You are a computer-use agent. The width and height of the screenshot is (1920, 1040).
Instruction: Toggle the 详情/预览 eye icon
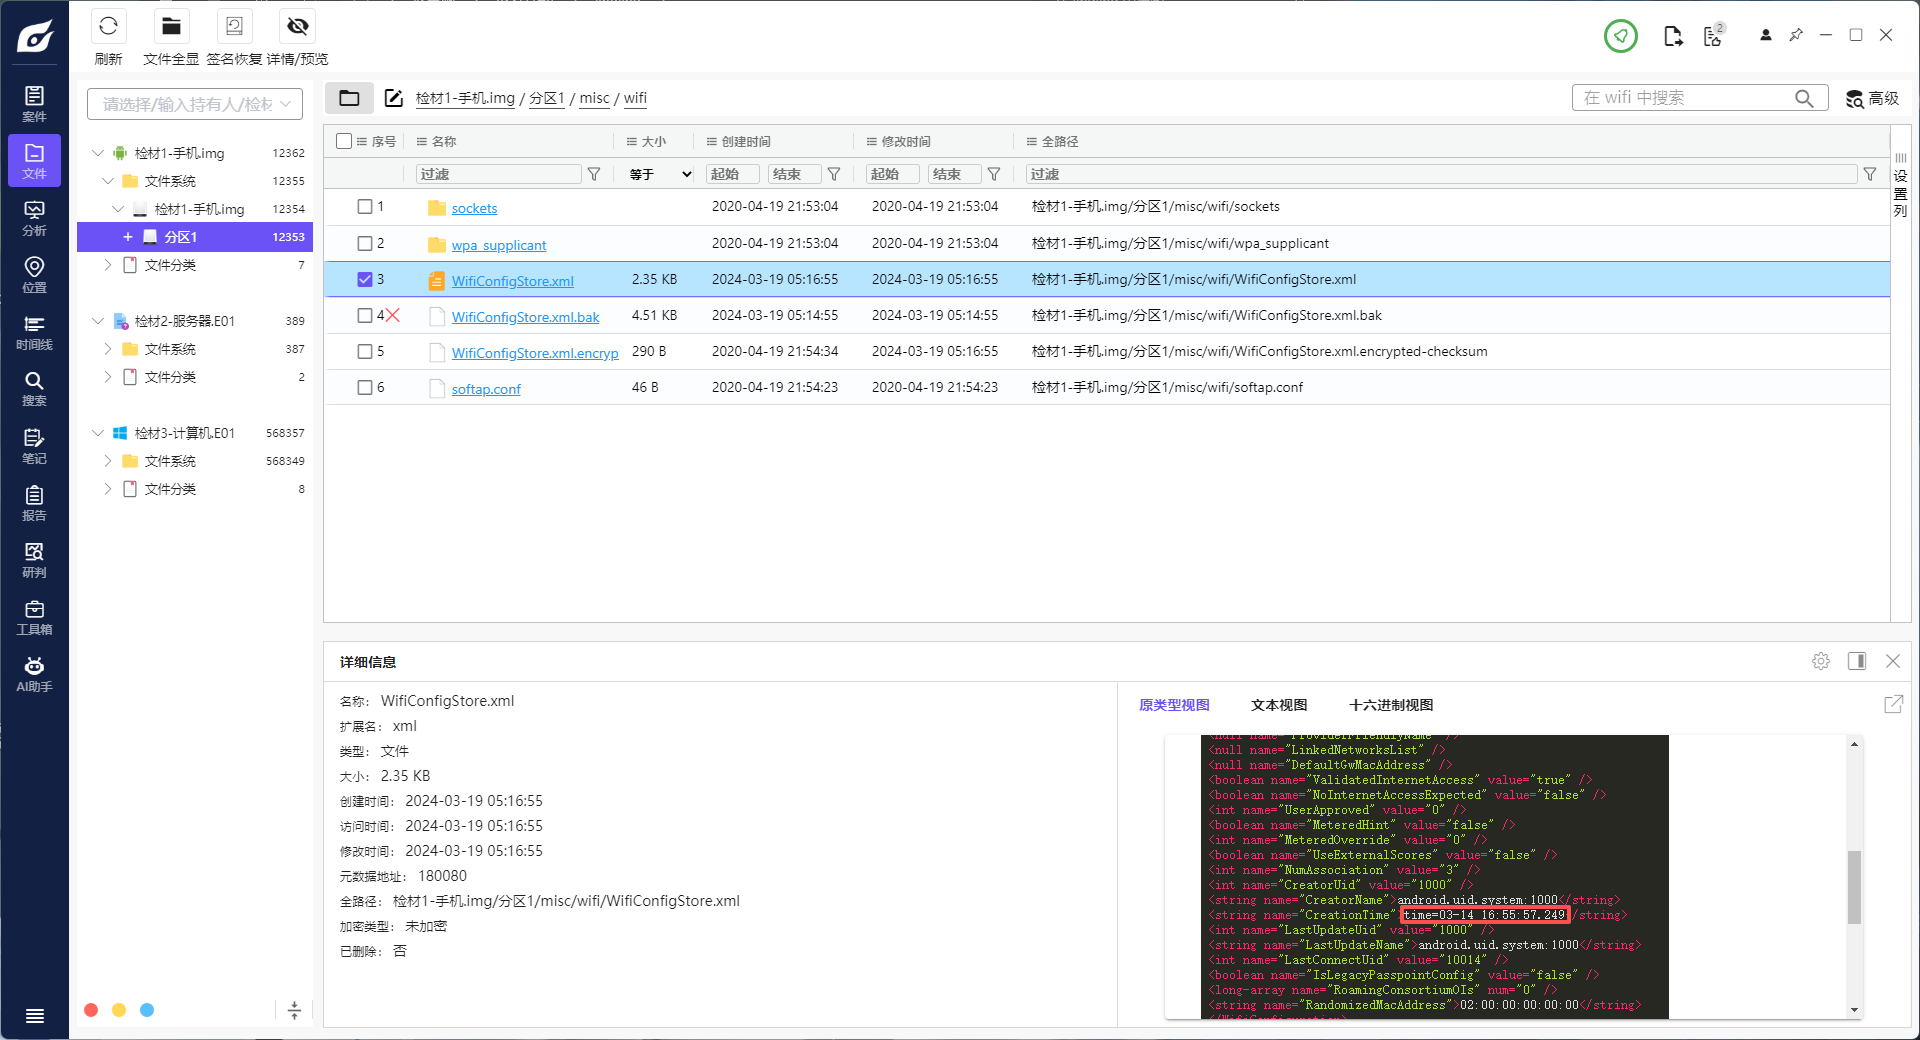click(x=297, y=26)
